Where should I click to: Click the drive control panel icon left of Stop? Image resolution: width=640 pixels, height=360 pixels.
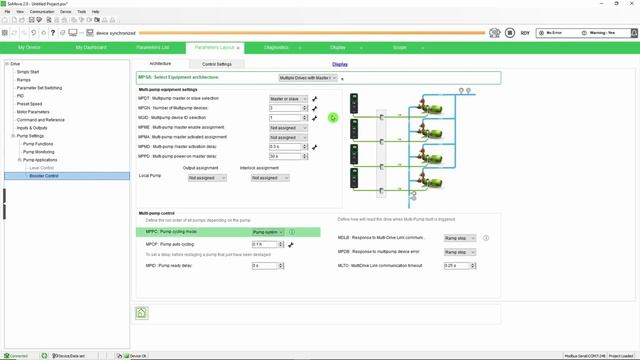[x=495, y=33]
